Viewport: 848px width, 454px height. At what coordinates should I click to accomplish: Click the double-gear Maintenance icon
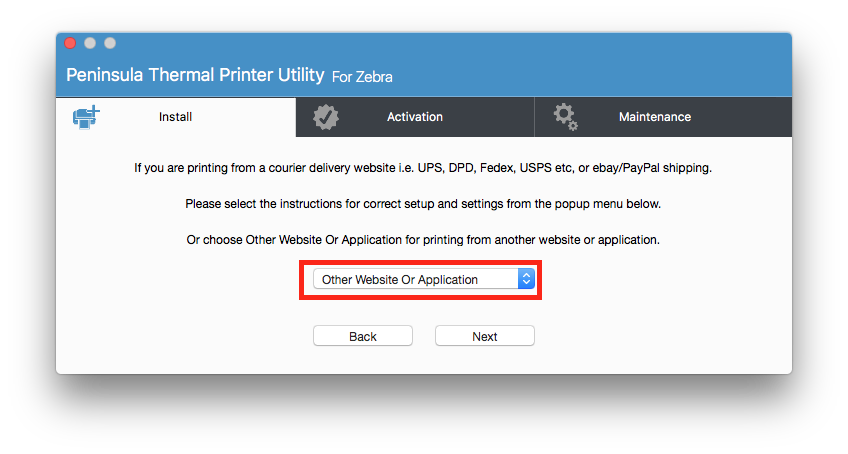click(565, 117)
